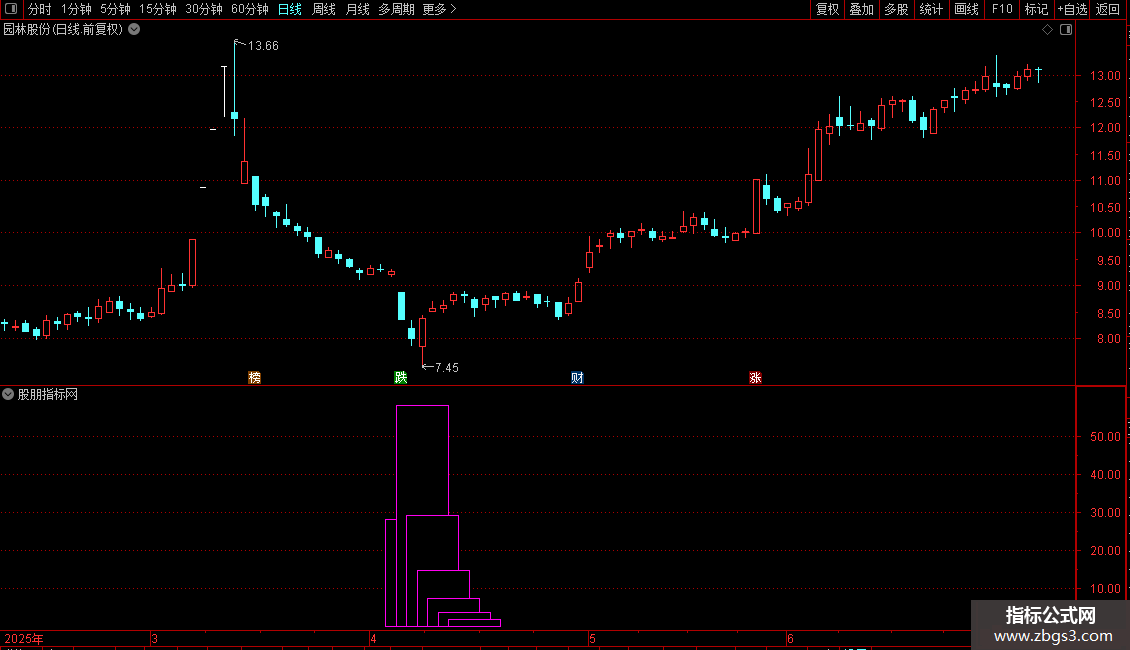1130x650 pixels.
Task: Open F10 company info
Action: coord(1002,9)
